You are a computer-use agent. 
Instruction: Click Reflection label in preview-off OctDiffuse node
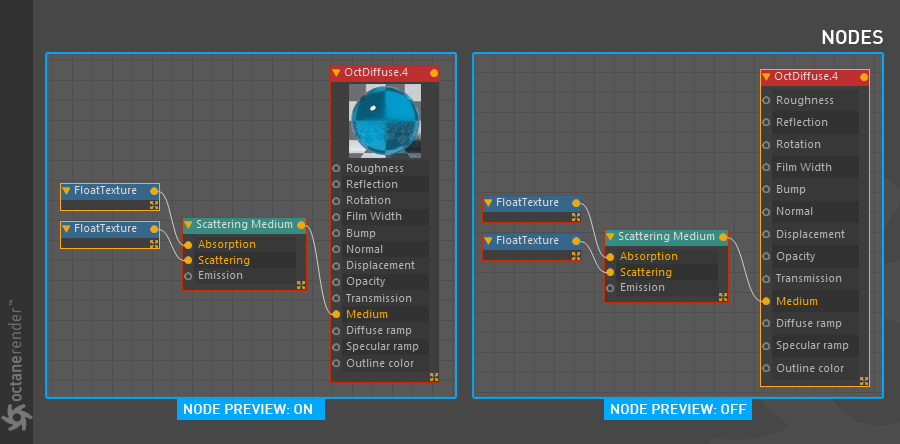click(802, 122)
